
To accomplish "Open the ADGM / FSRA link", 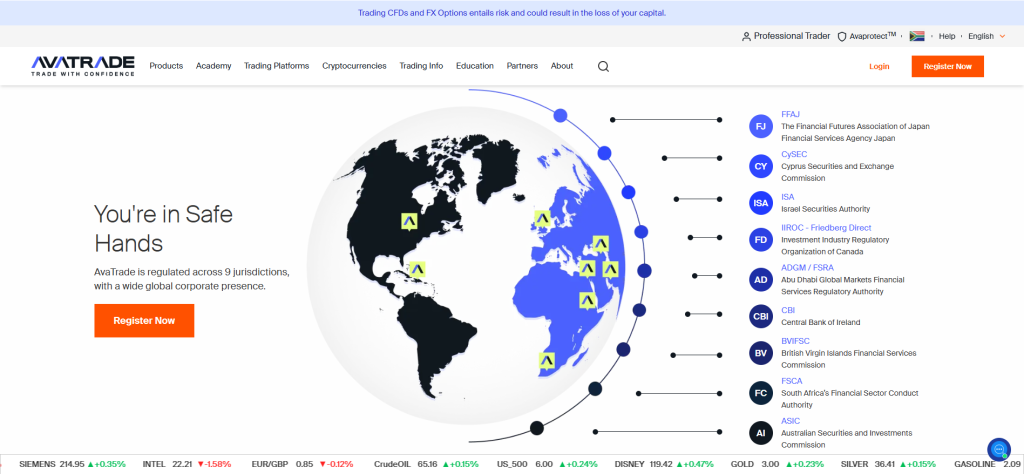I will tap(807, 268).
